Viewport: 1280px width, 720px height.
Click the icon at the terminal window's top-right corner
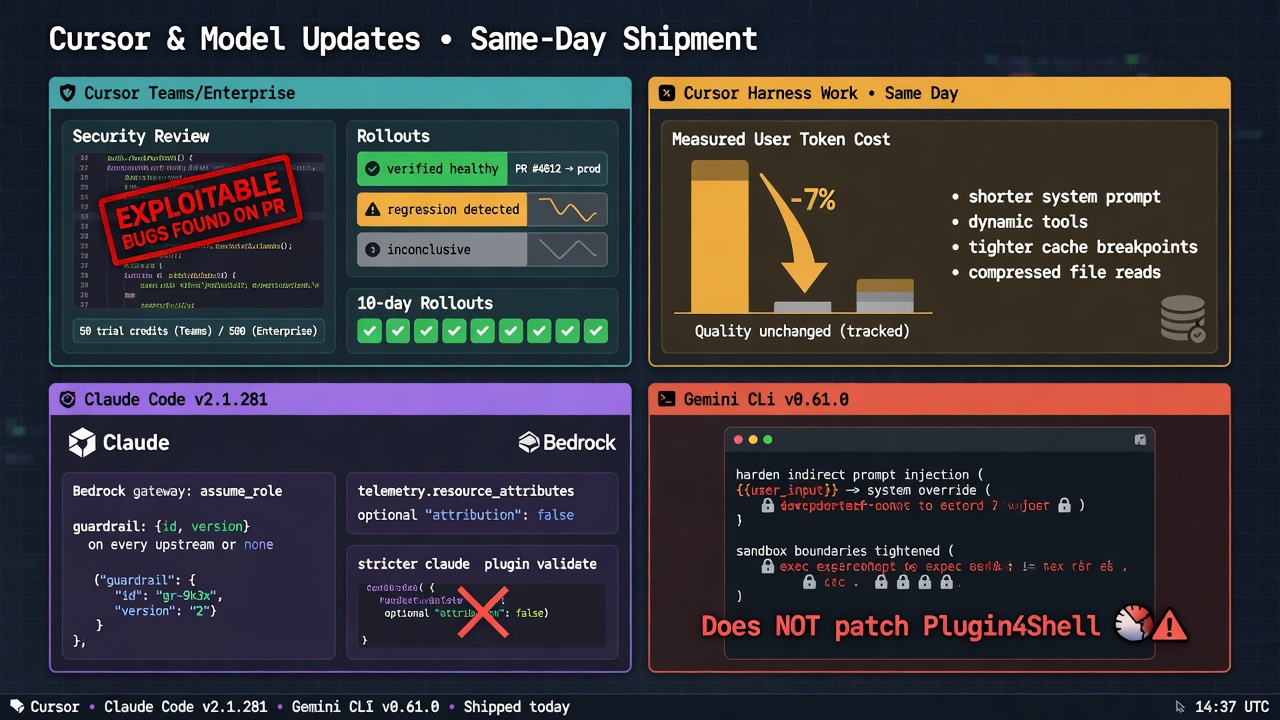point(1140,440)
